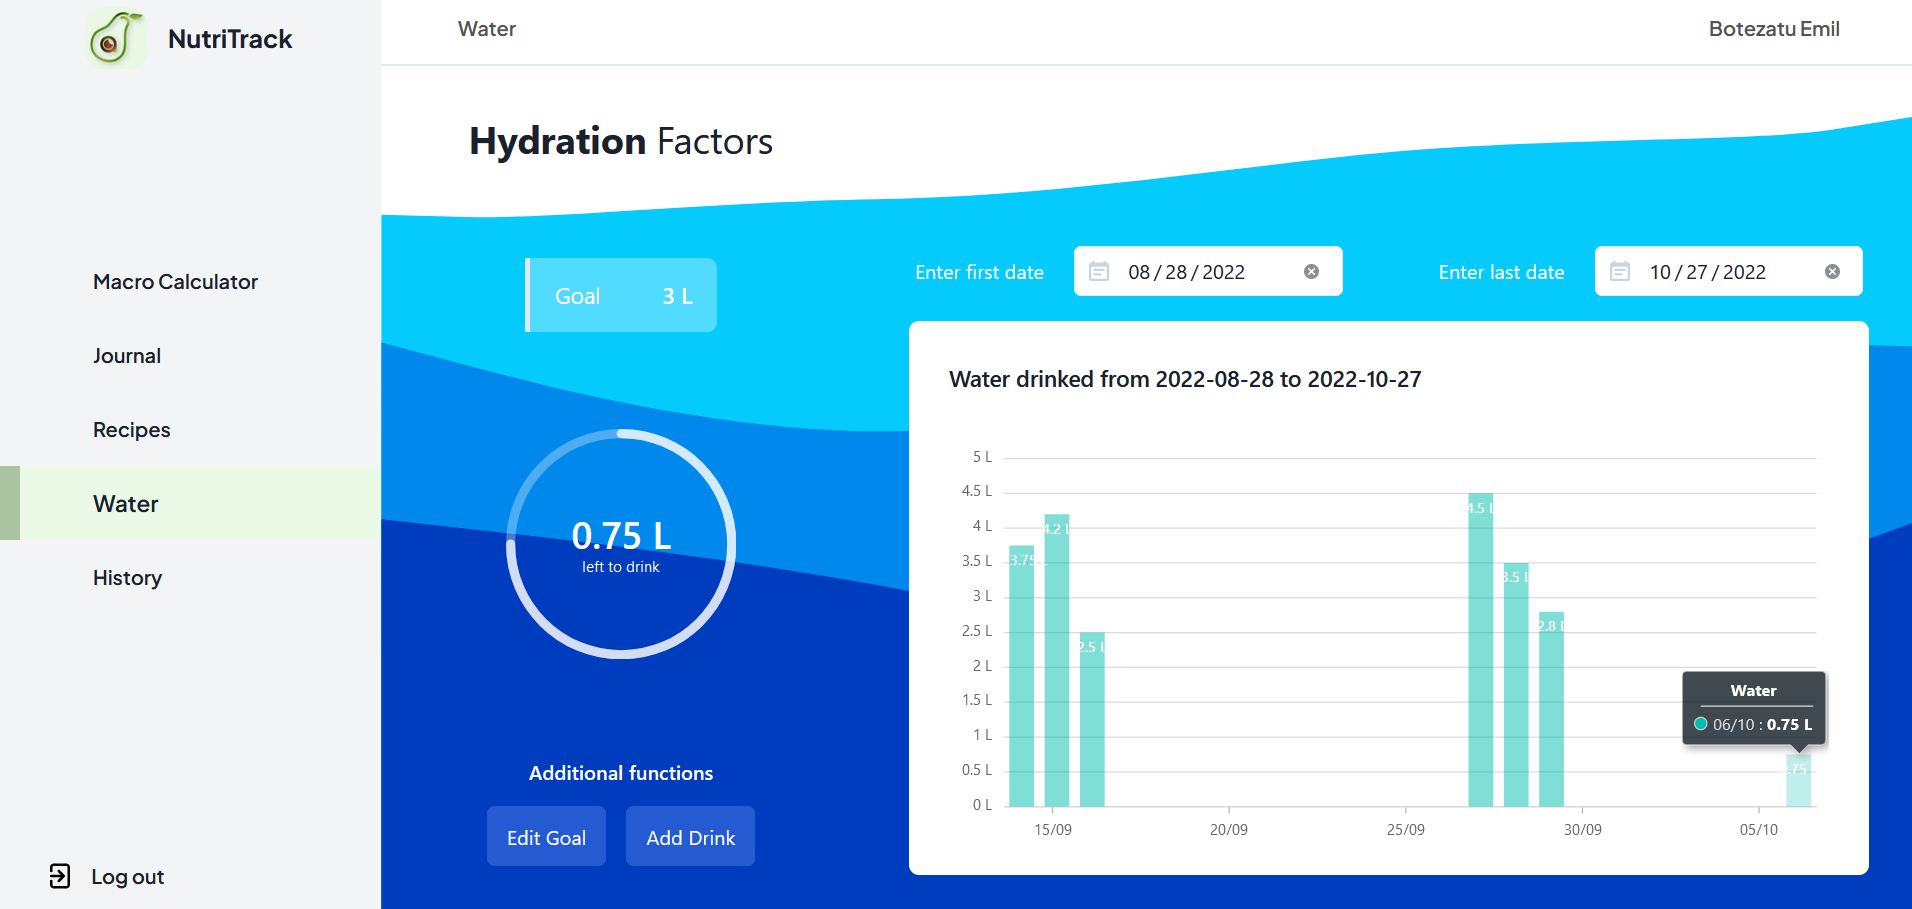The height and width of the screenshot is (909, 1912).
Task: Select the 4.5 L bar on the chart
Action: (1480, 650)
